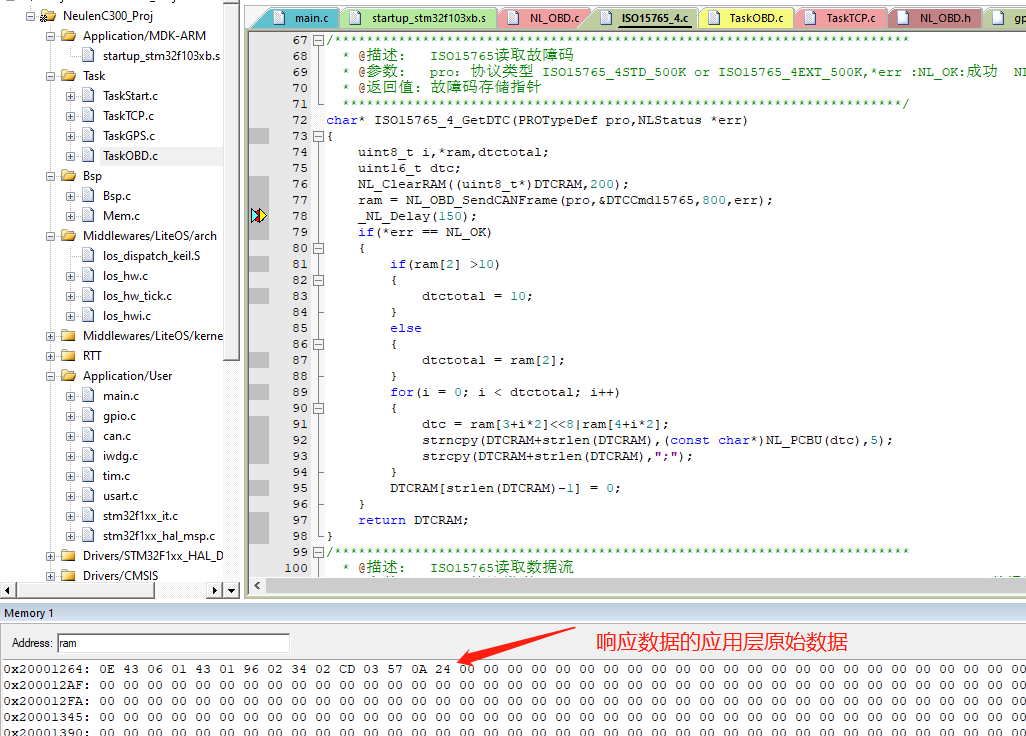Click the Mem.c file icon
This screenshot has width=1026, height=736.
pos(88,215)
